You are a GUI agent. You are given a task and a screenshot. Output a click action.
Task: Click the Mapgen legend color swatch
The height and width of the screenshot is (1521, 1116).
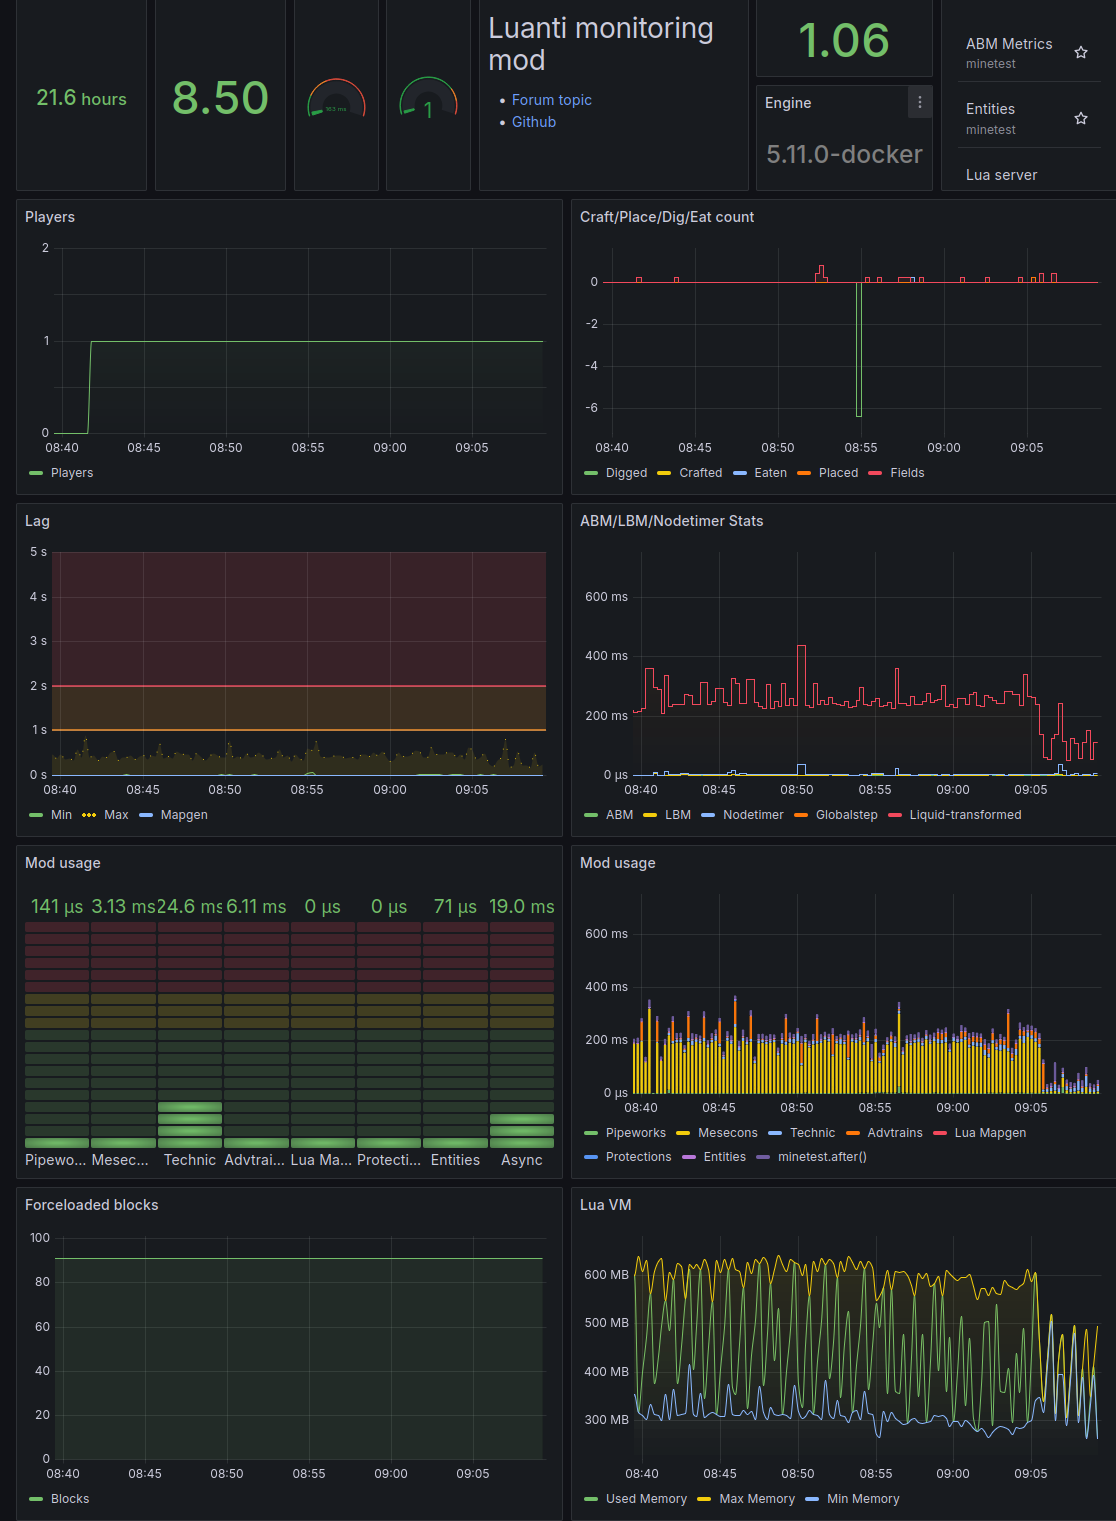click(x=146, y=815)
